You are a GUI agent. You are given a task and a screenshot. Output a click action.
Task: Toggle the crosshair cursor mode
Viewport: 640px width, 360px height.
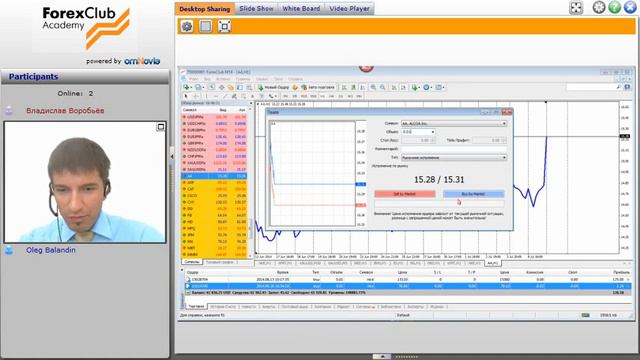click(x=196, y=96)
